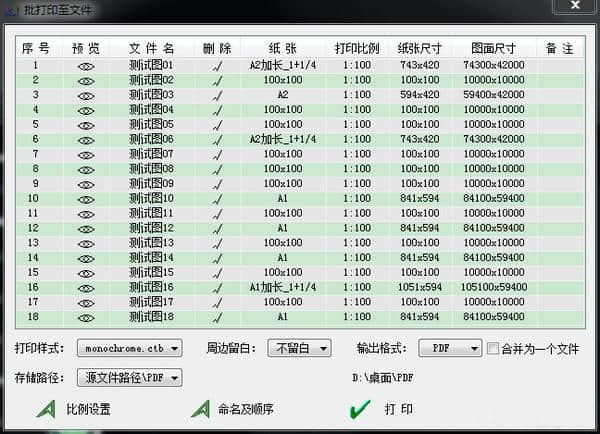This screenshot has width=600, height=434.
Task: Click 命名及顺序 button
Action: (233, 409)
